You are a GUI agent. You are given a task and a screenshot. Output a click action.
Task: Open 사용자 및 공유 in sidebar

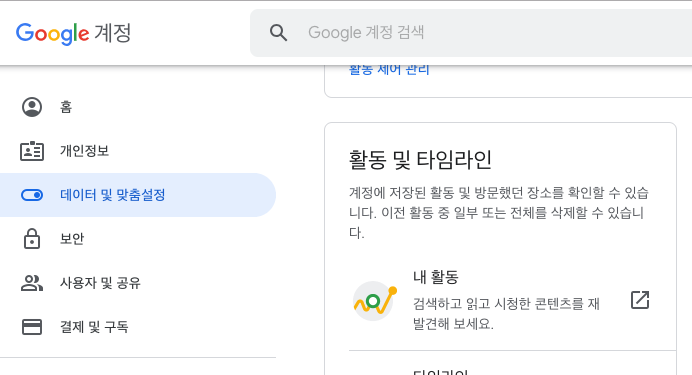pyautogui.click(x=138, y=283)
